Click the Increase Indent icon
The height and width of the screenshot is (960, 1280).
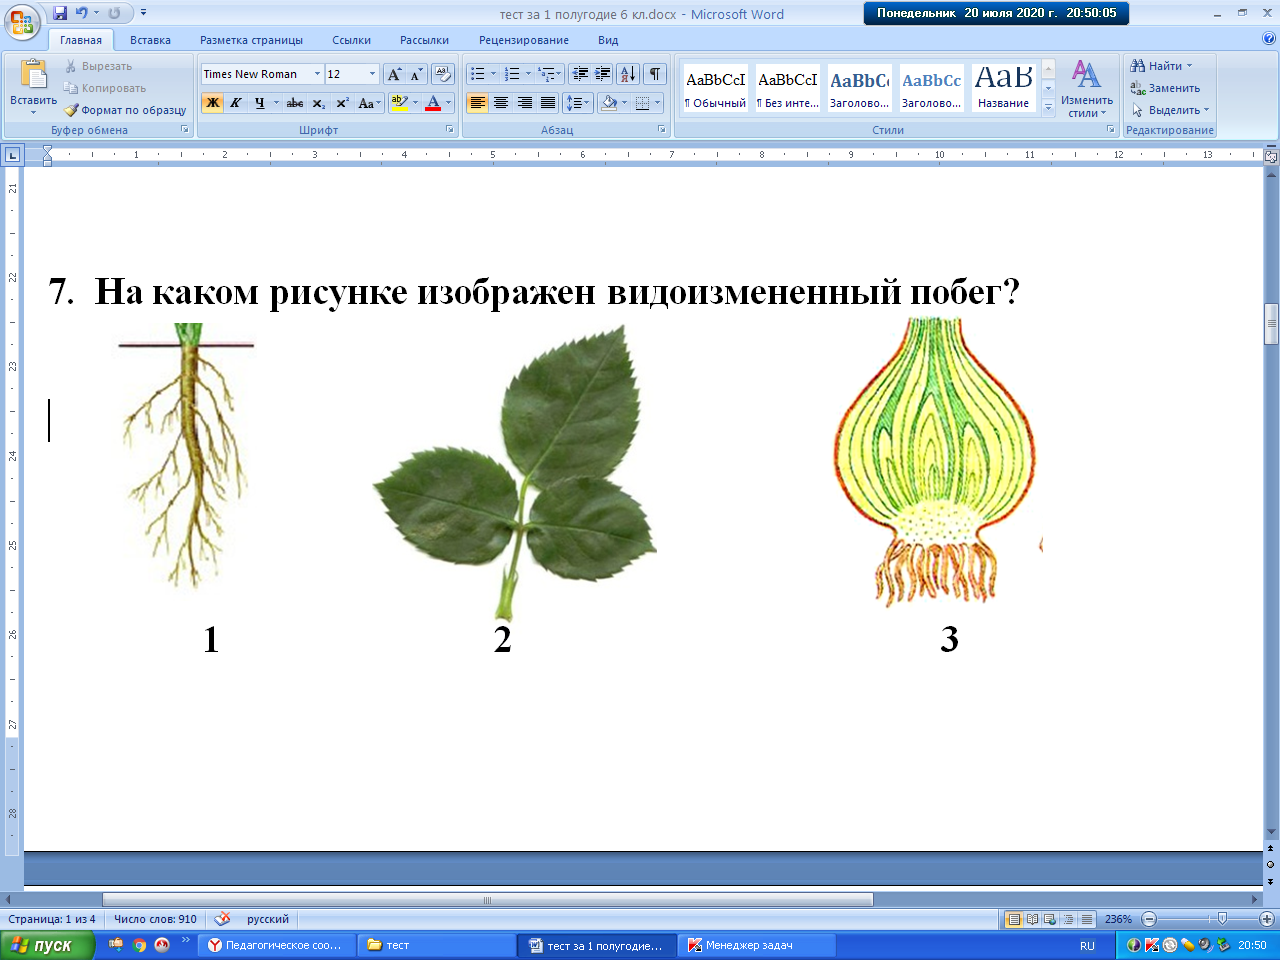[603, 74]
